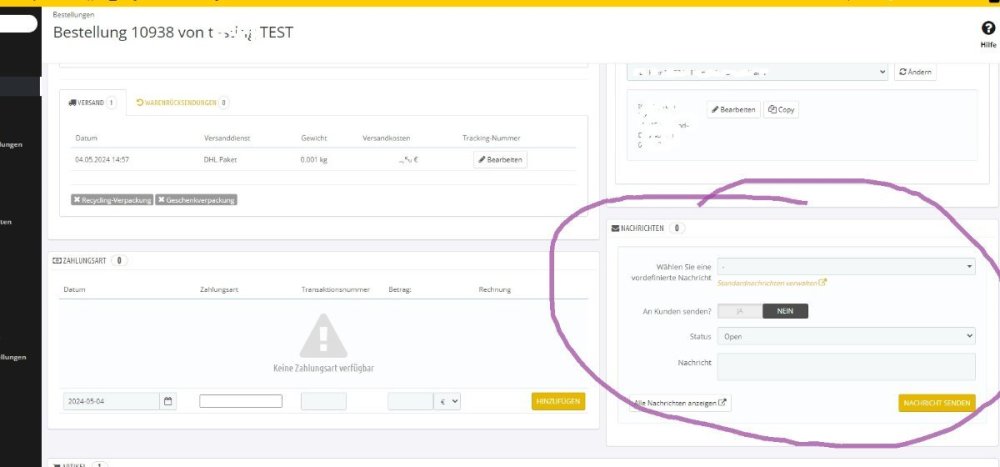
Task: Click the Nachricht senden button
Action: [936, 403]
